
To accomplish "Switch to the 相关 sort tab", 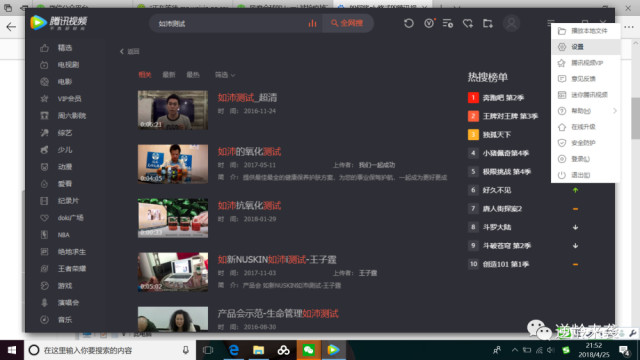I will pyautogui.click(x=145, y=75).
